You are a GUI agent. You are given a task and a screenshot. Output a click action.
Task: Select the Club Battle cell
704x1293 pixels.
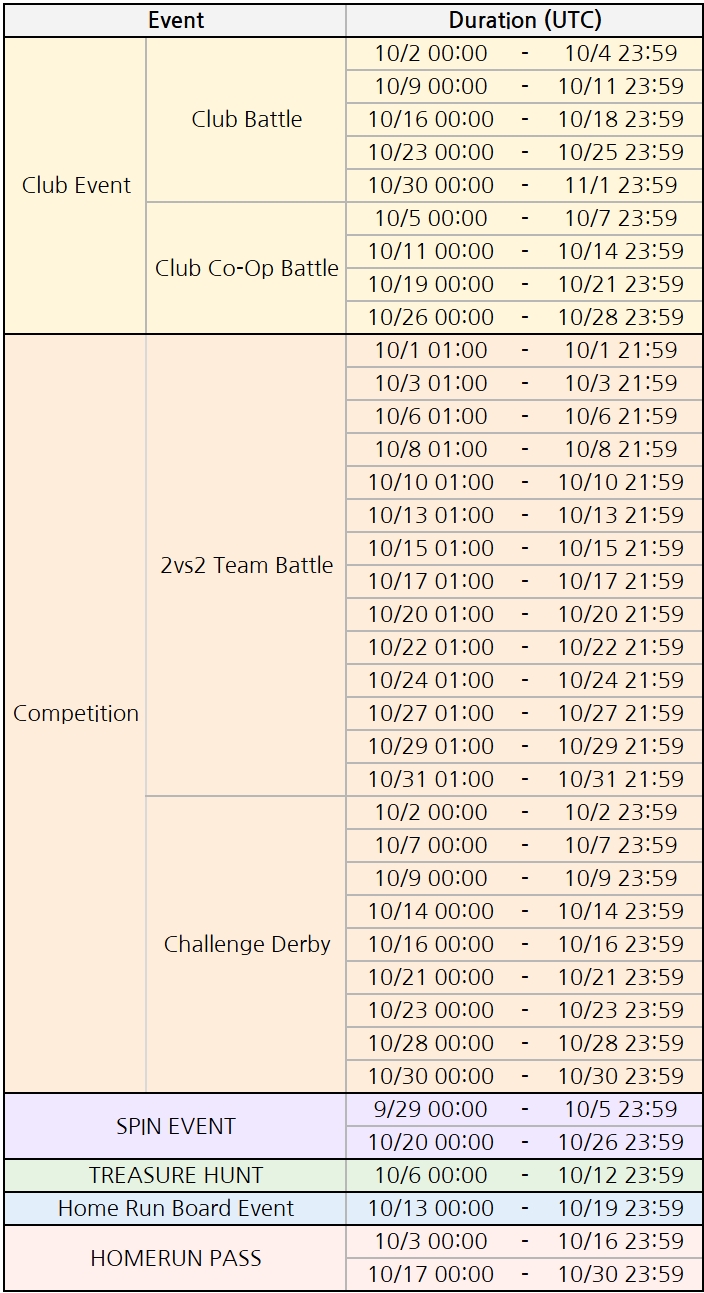[246, 119]
